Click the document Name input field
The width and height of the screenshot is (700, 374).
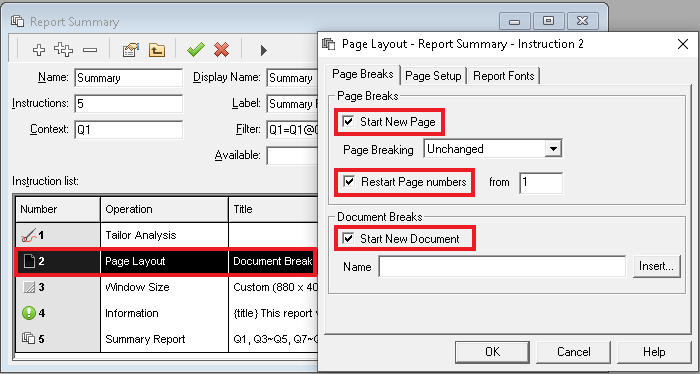click(502, 266)
